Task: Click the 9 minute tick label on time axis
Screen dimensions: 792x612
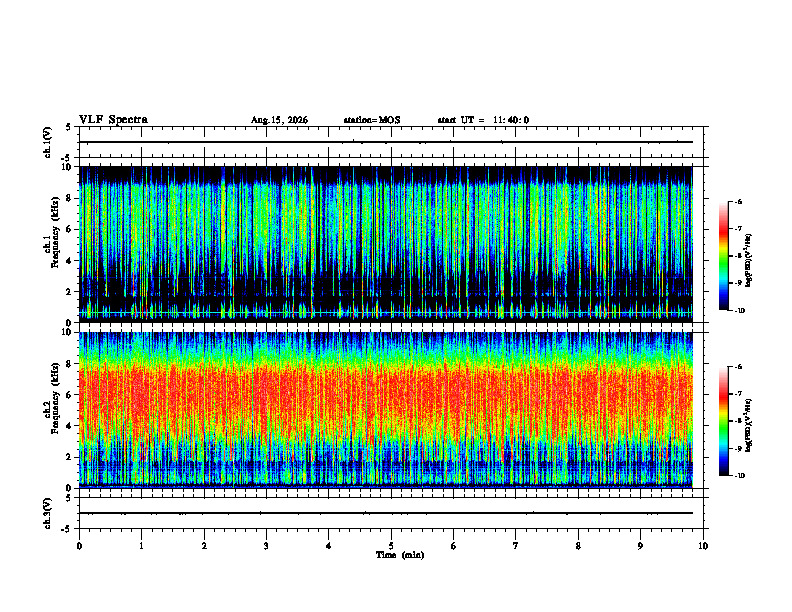Action: click(x=640, y=546)
